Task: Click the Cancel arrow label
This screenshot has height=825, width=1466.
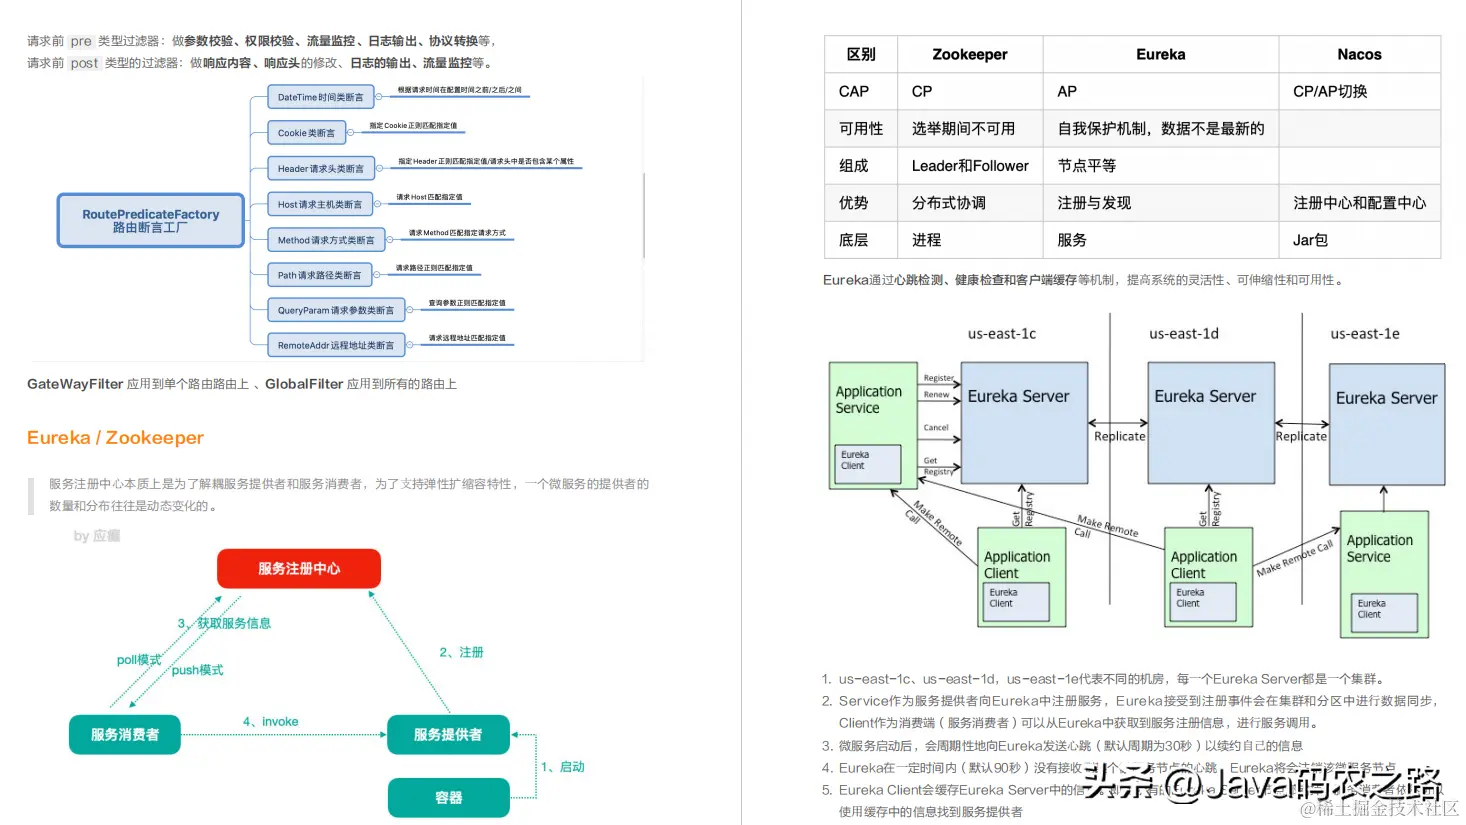Action: [936, 428]
